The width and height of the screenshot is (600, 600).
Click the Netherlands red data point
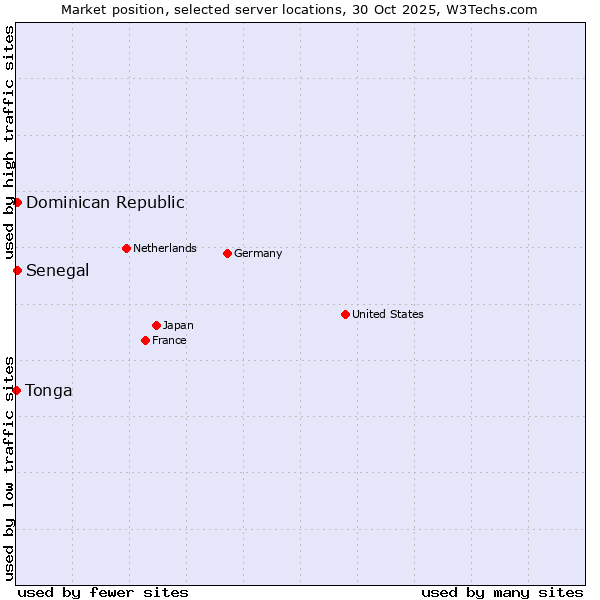point(126,248)
